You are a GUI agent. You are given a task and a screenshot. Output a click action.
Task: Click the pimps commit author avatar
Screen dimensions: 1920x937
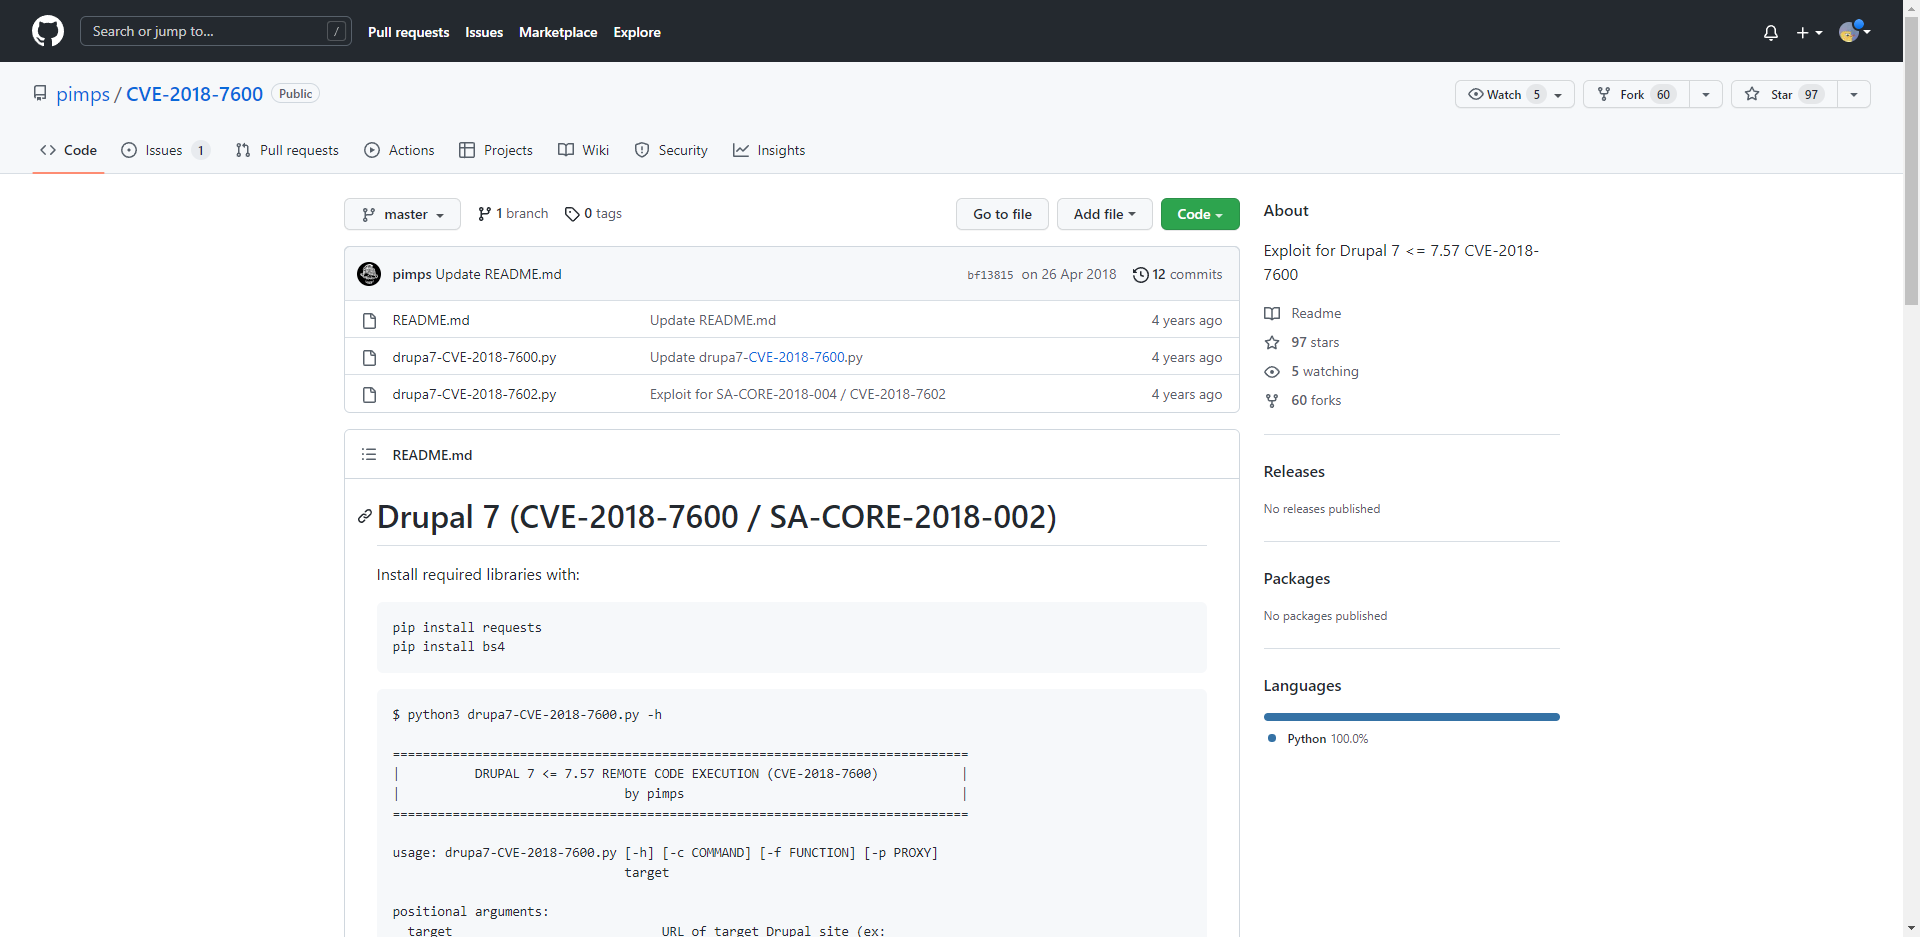[x=369, y=274]
